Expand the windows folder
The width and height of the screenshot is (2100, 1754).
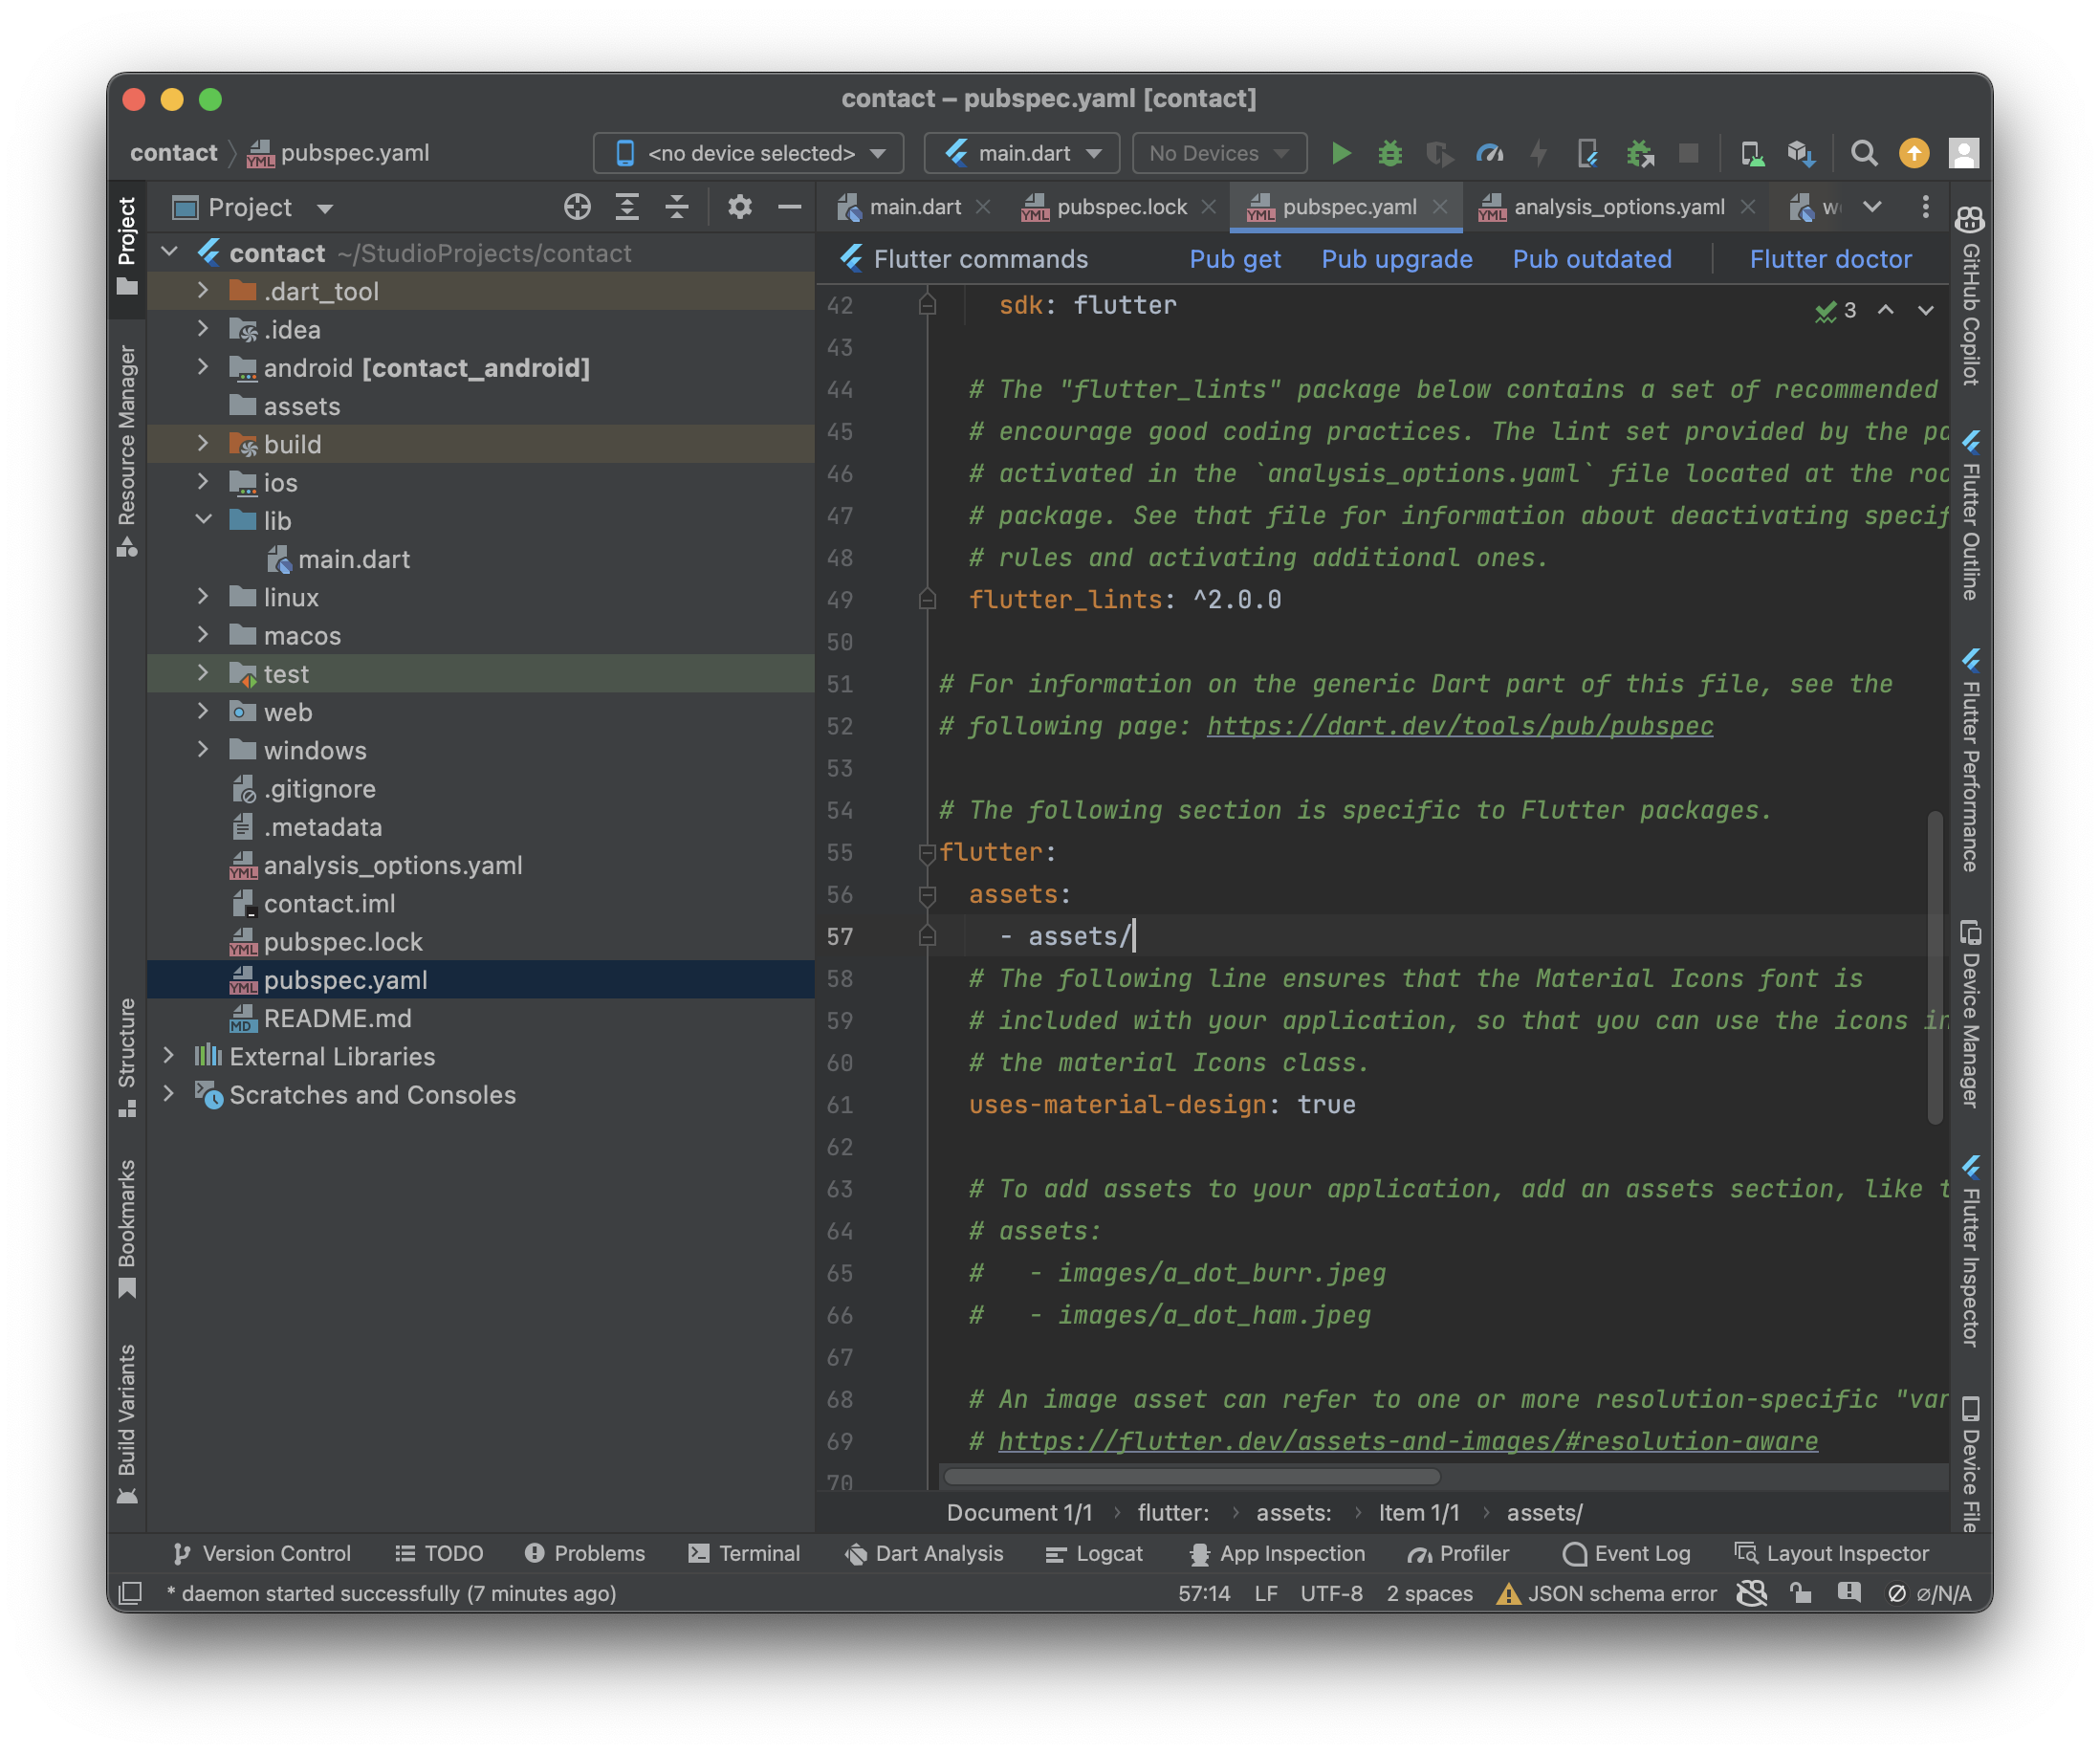point(203,750)
